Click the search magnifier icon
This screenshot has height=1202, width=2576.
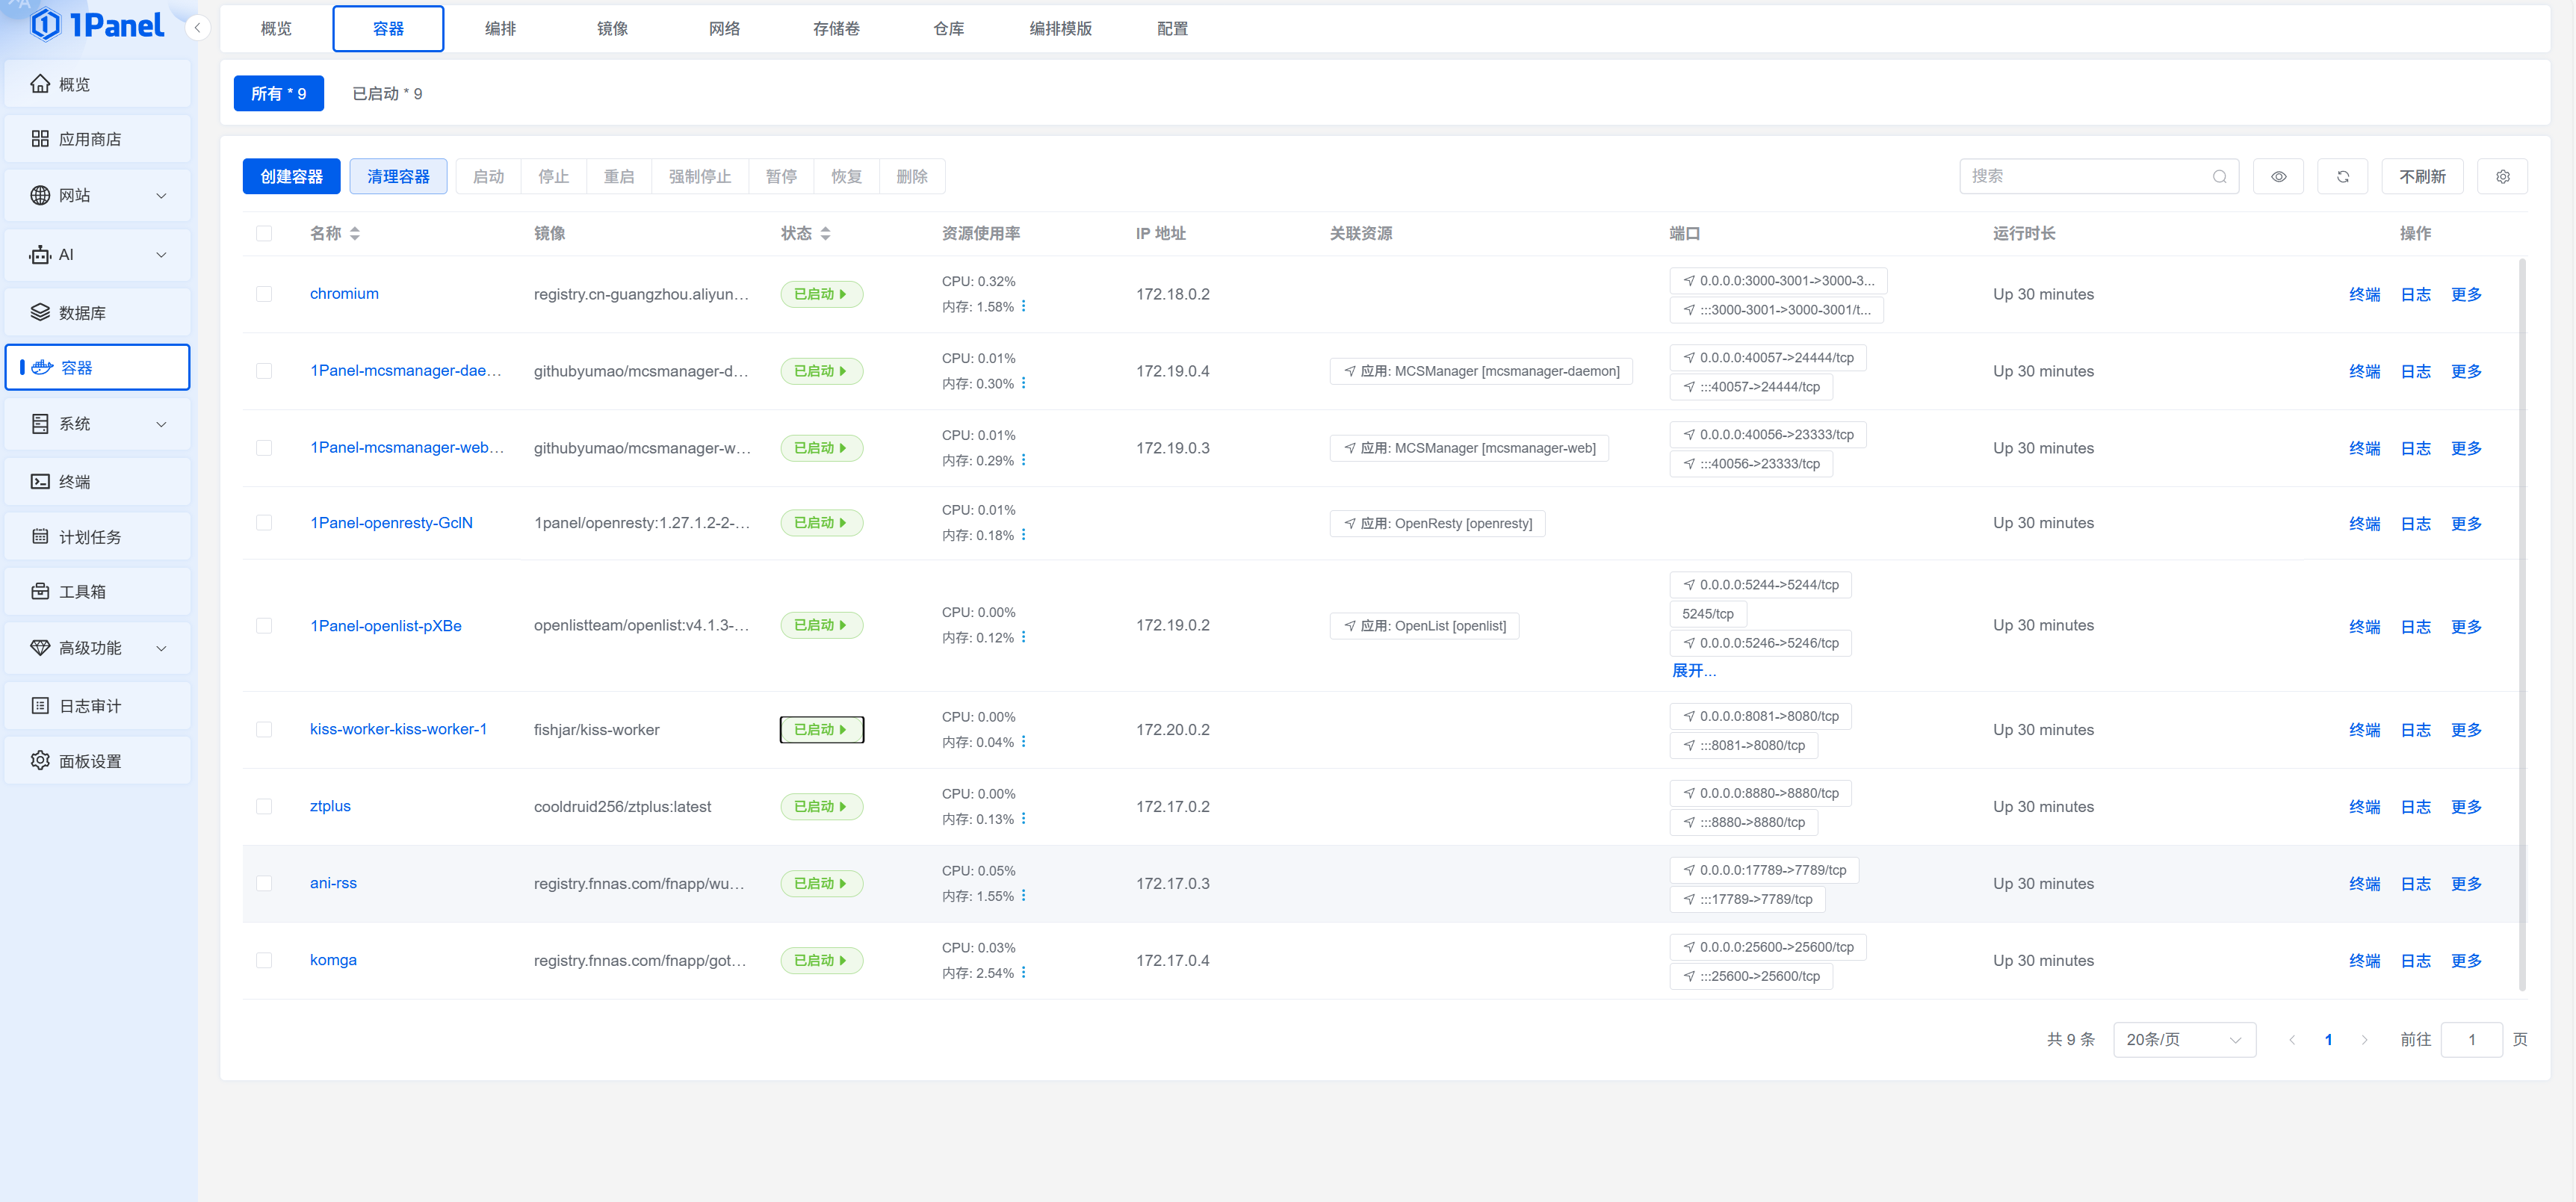[2219, 177]
